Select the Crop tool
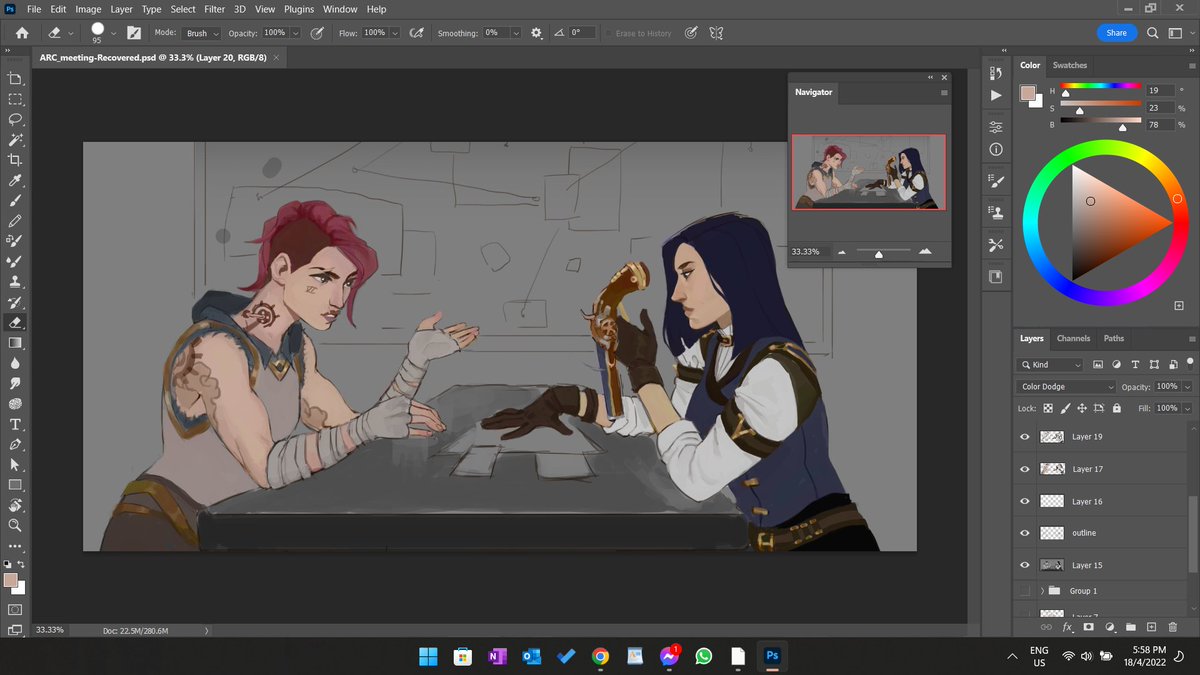The height and width of the screenshot is (675, 1200). pyautogui.click(x=15, y=160)
